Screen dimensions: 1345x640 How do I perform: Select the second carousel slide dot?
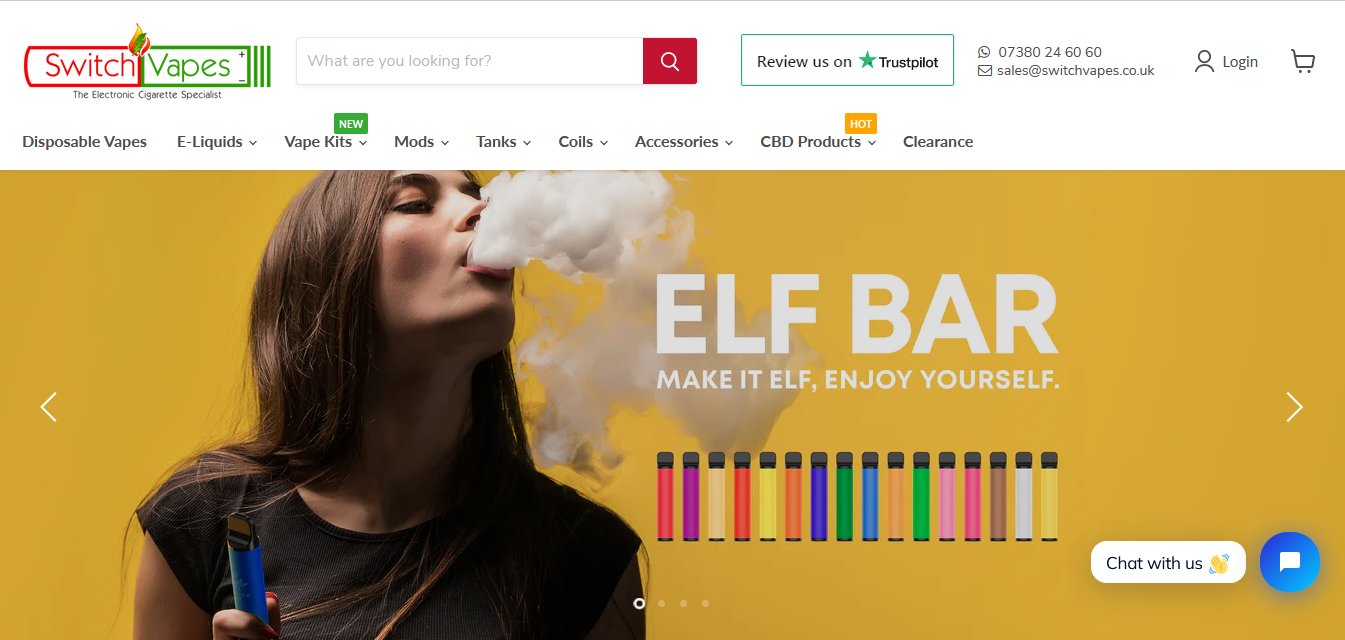coord(662,603)
